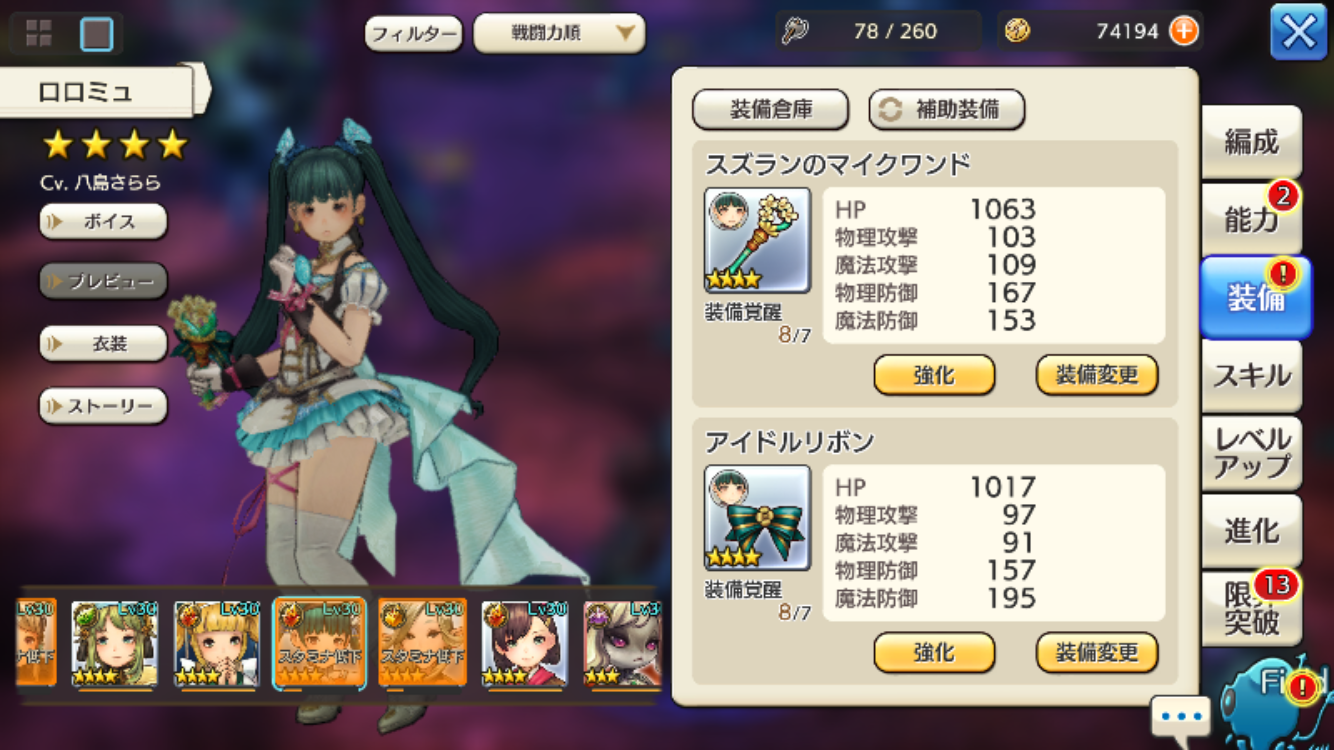Open the 編成 tab
This screenshot has width=1334, height=750.
1251,142
